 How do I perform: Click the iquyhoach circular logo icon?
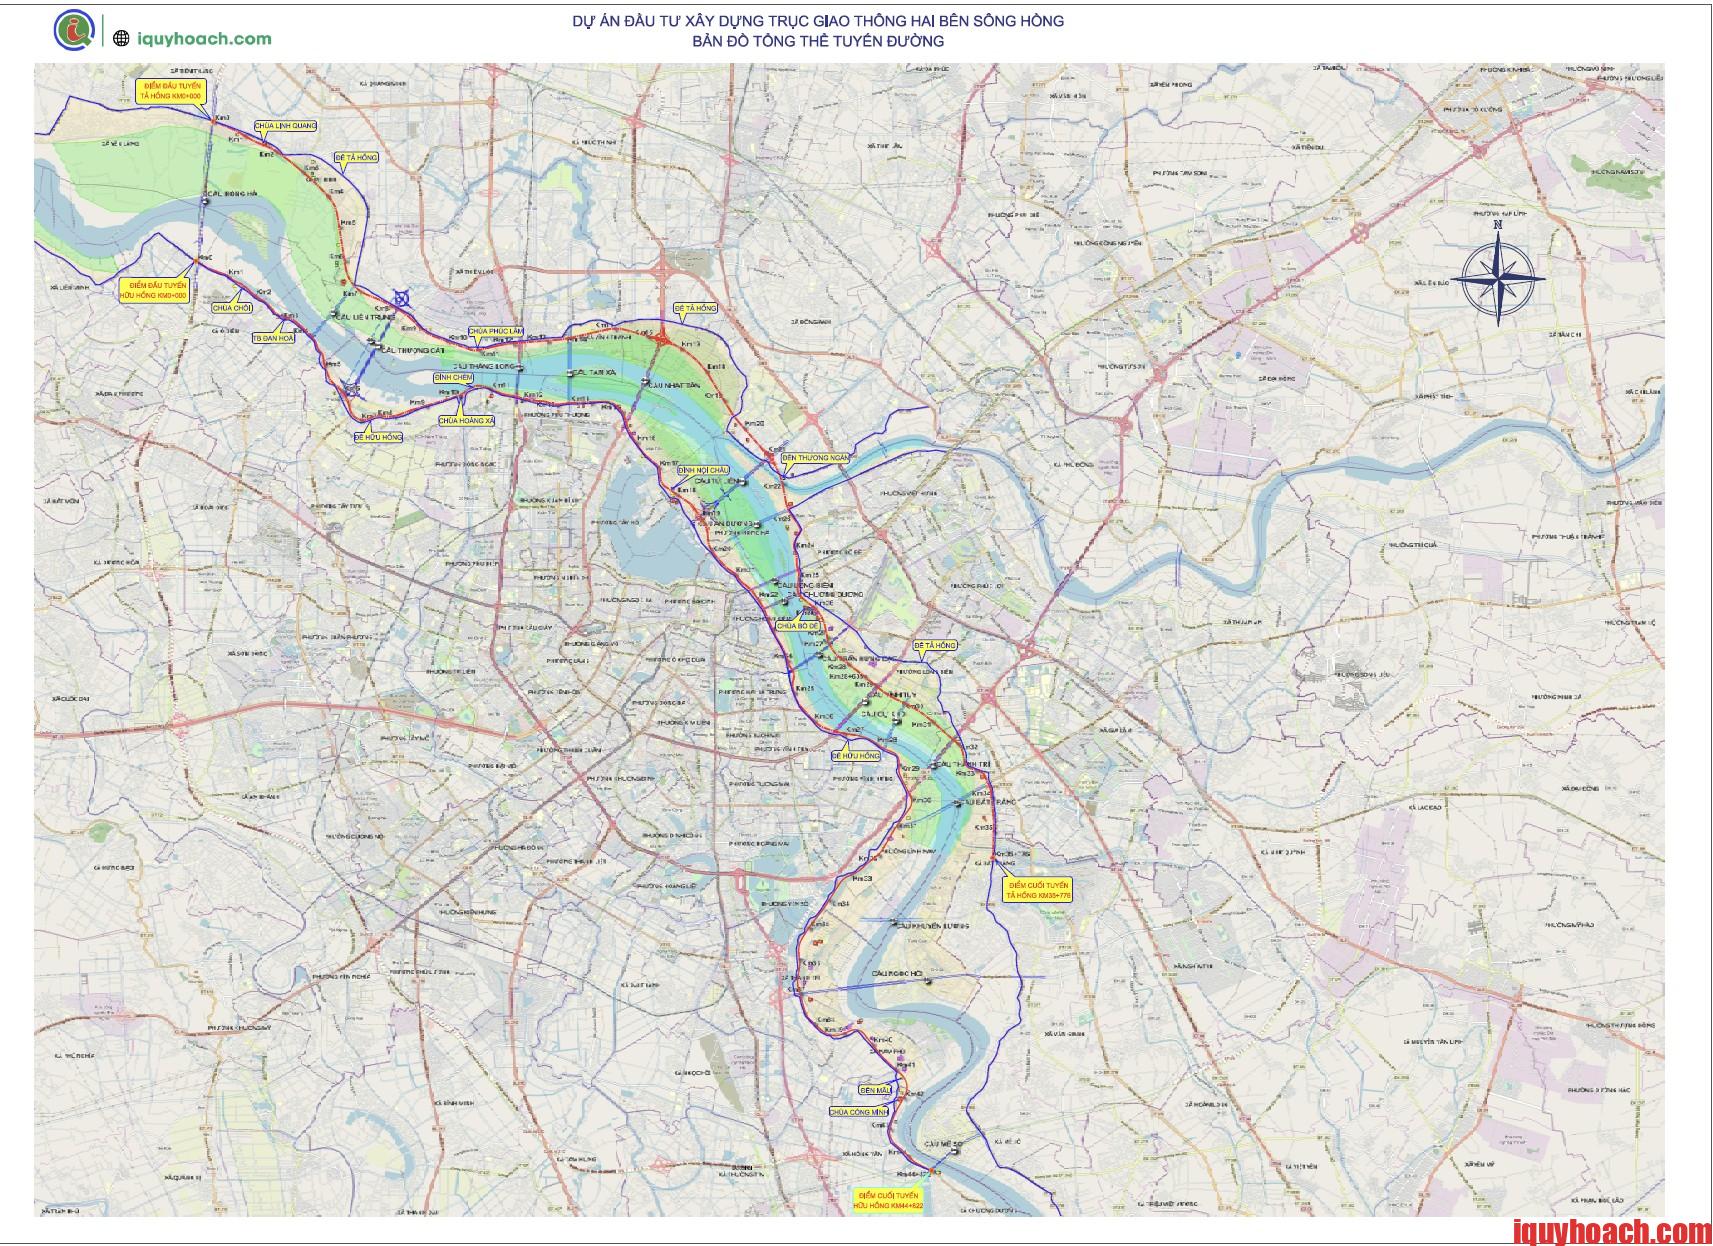tap(73, 29)
